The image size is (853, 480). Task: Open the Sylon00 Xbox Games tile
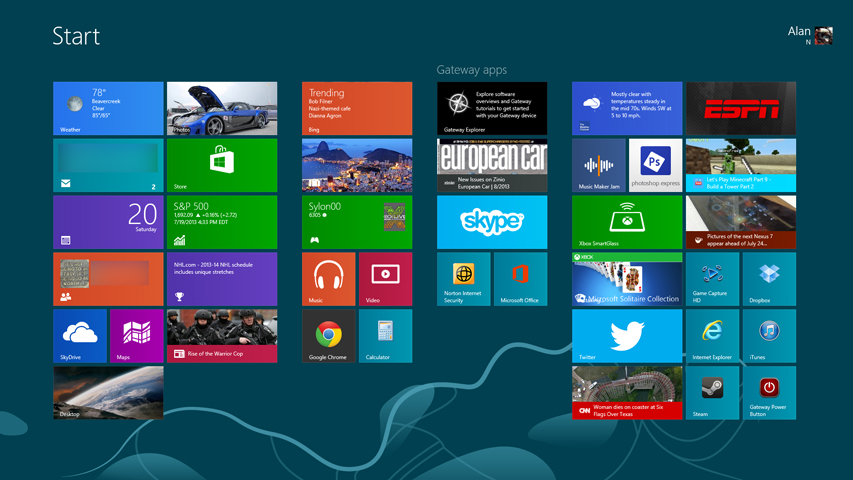[x=357, y=222]
